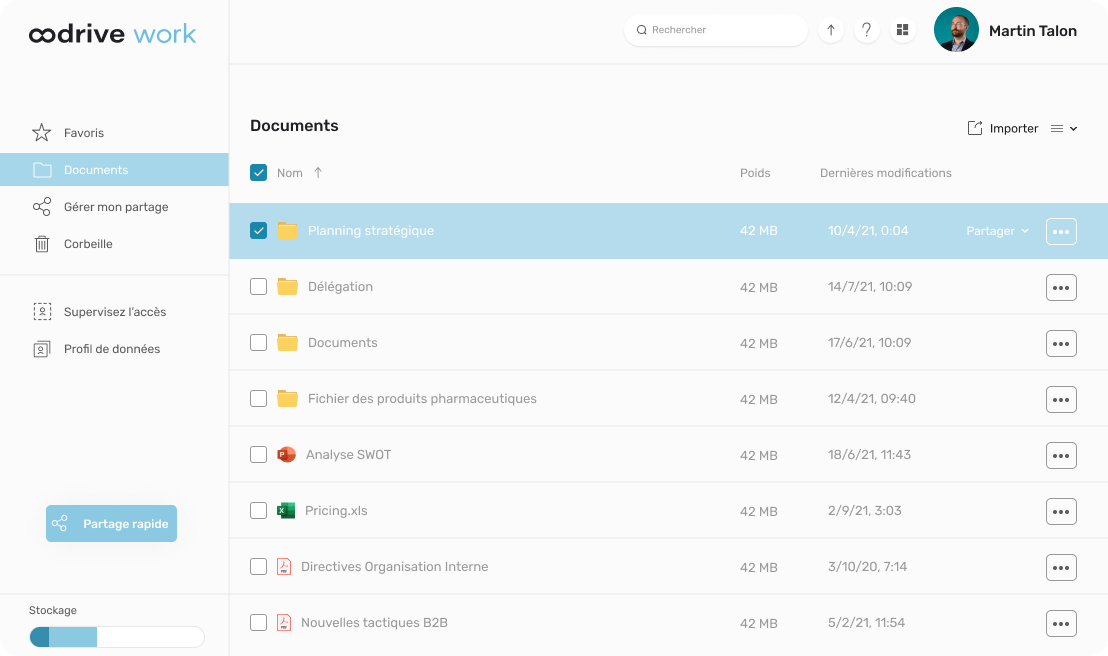The width and height of the screenshot is (1108, 656).
Task: Open the apps grid icon in top bar
Action: point(902,30)
